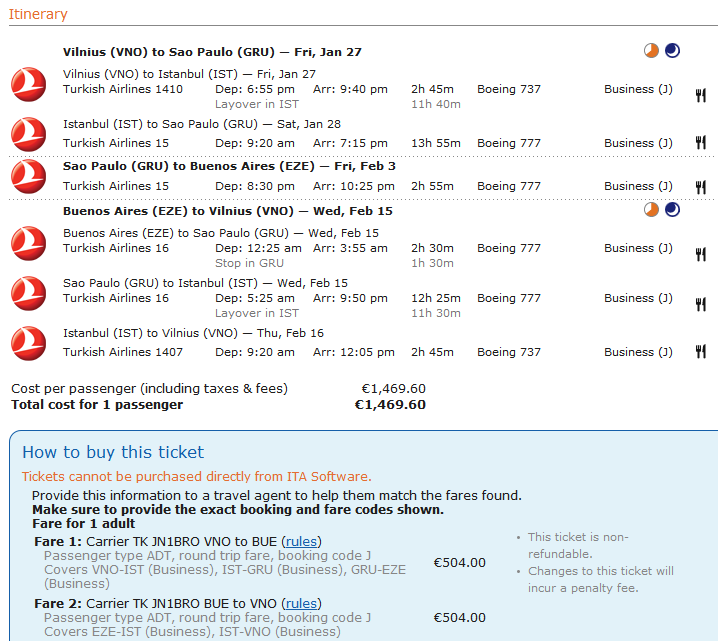Click blue overnight moon icon on Vilnius to Sao Paulo header
Screen dimensions: 718x641
[x=672, y=51]
